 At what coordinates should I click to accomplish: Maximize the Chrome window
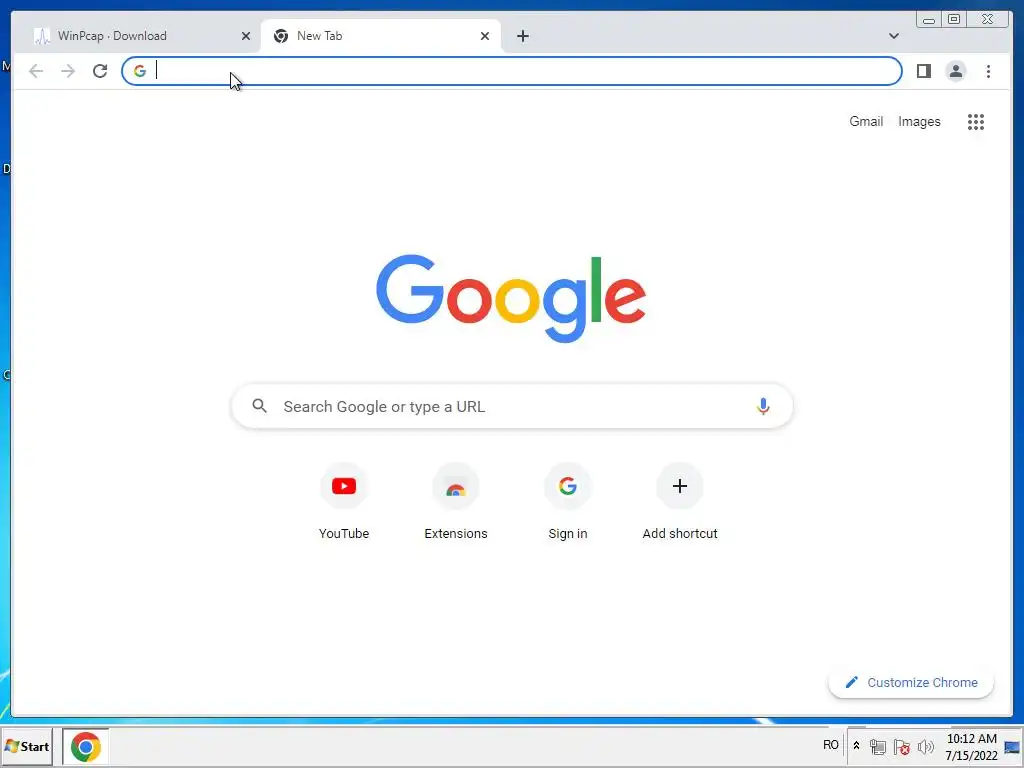(x=954, y=20)
